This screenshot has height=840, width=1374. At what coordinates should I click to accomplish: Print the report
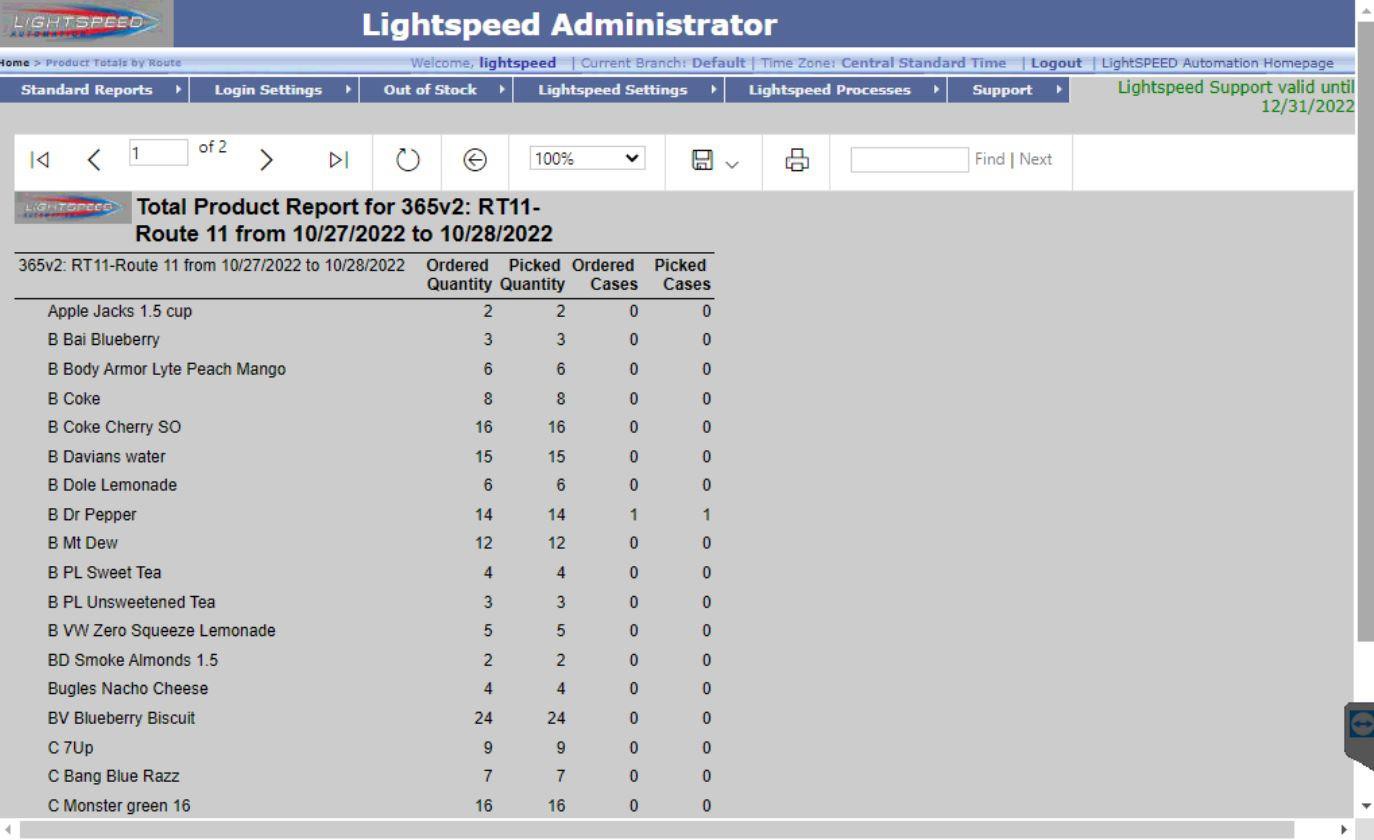tap(796, 160)
